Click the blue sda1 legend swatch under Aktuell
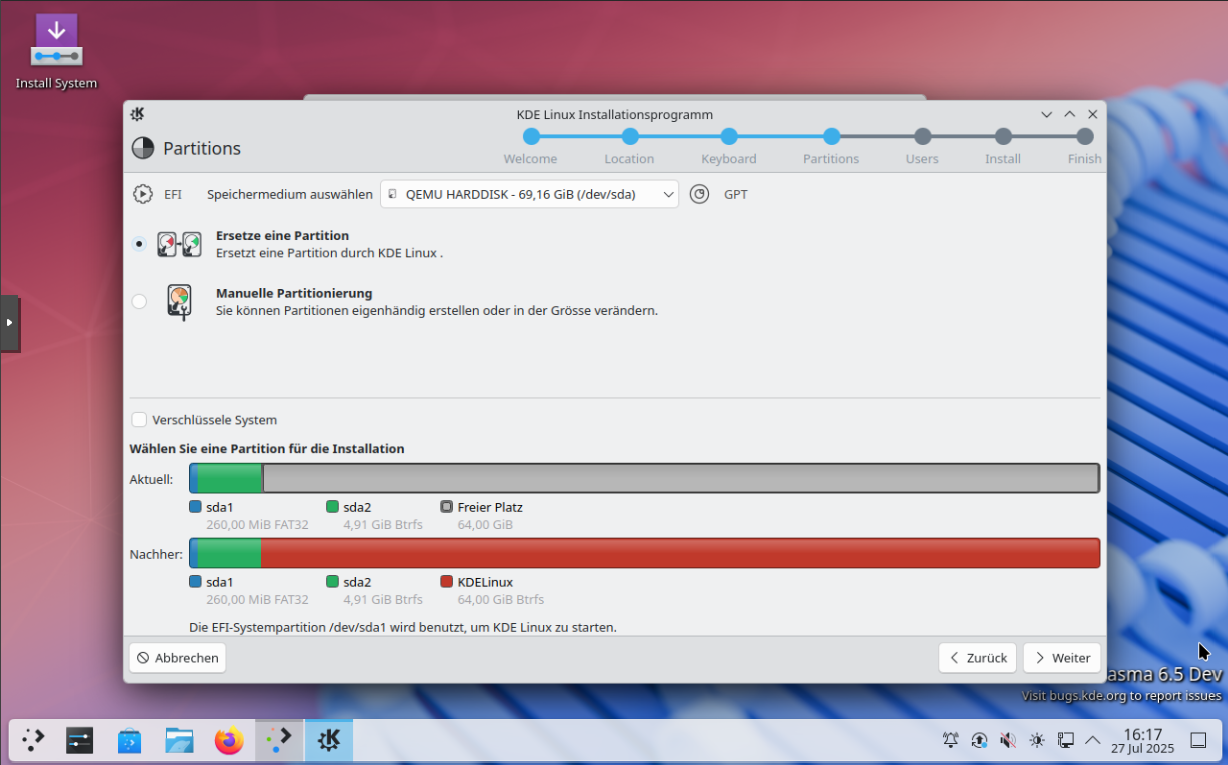1228x765 pixels. click(195, 507)
